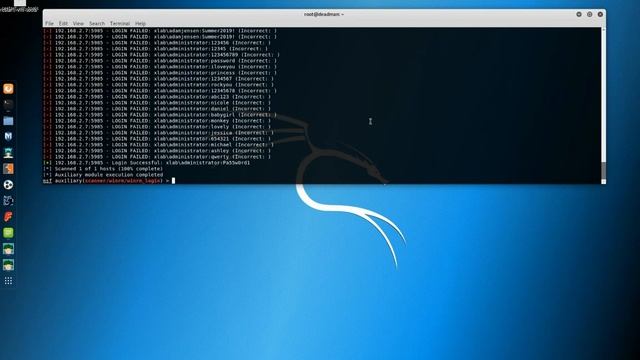Click failed login line for administrator:babygirl
Screen dimensions: 640x360
tap(160, 115)
